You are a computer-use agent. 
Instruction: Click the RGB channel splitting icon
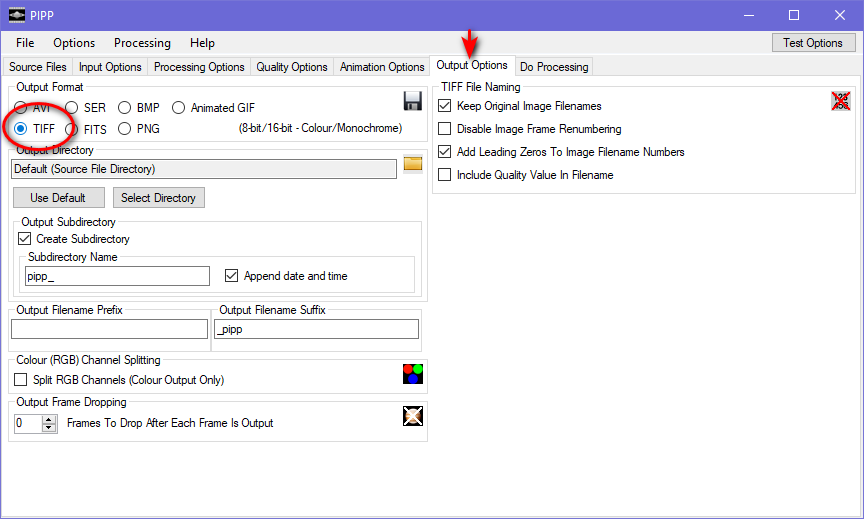pyautogui.click(x=412, y=374)
